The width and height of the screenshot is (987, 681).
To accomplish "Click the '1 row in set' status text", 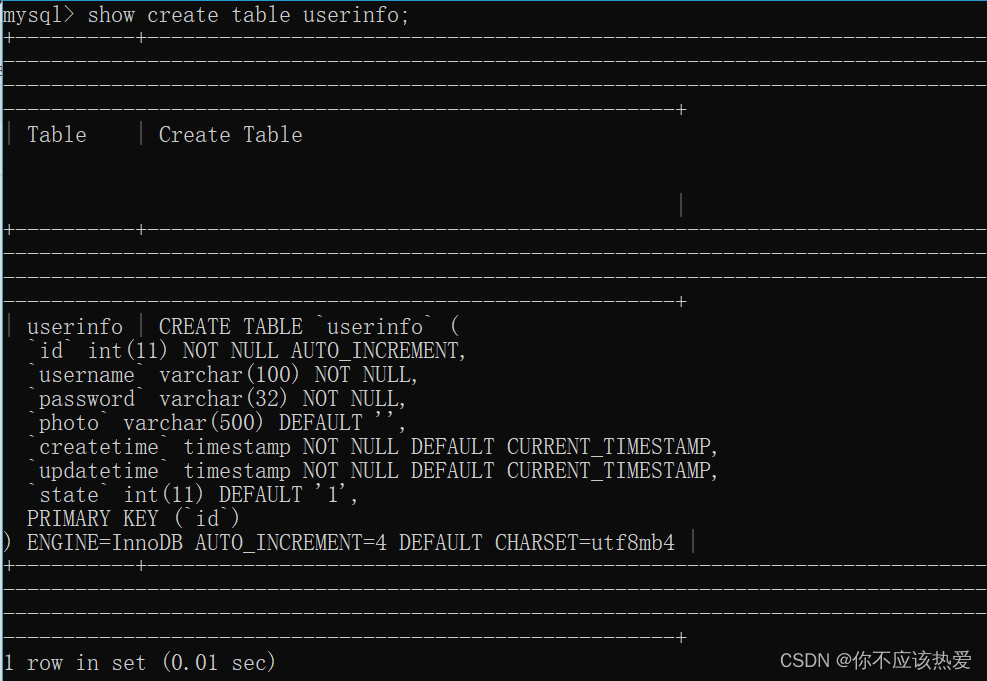I will point(75,662).
